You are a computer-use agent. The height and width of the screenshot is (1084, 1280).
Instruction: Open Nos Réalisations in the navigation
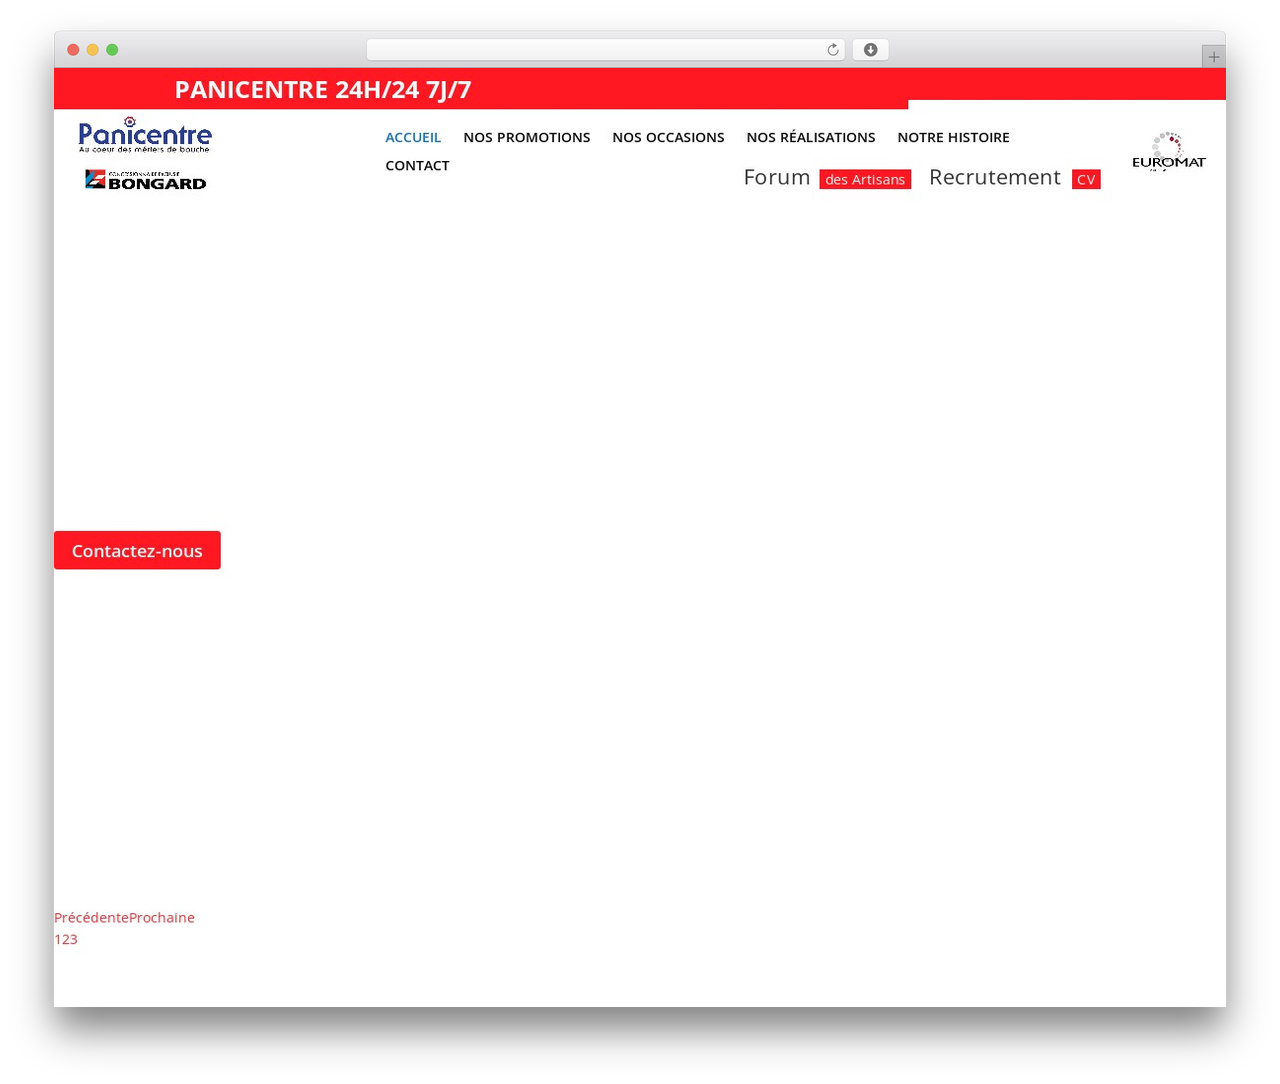[x=811, y=137]
